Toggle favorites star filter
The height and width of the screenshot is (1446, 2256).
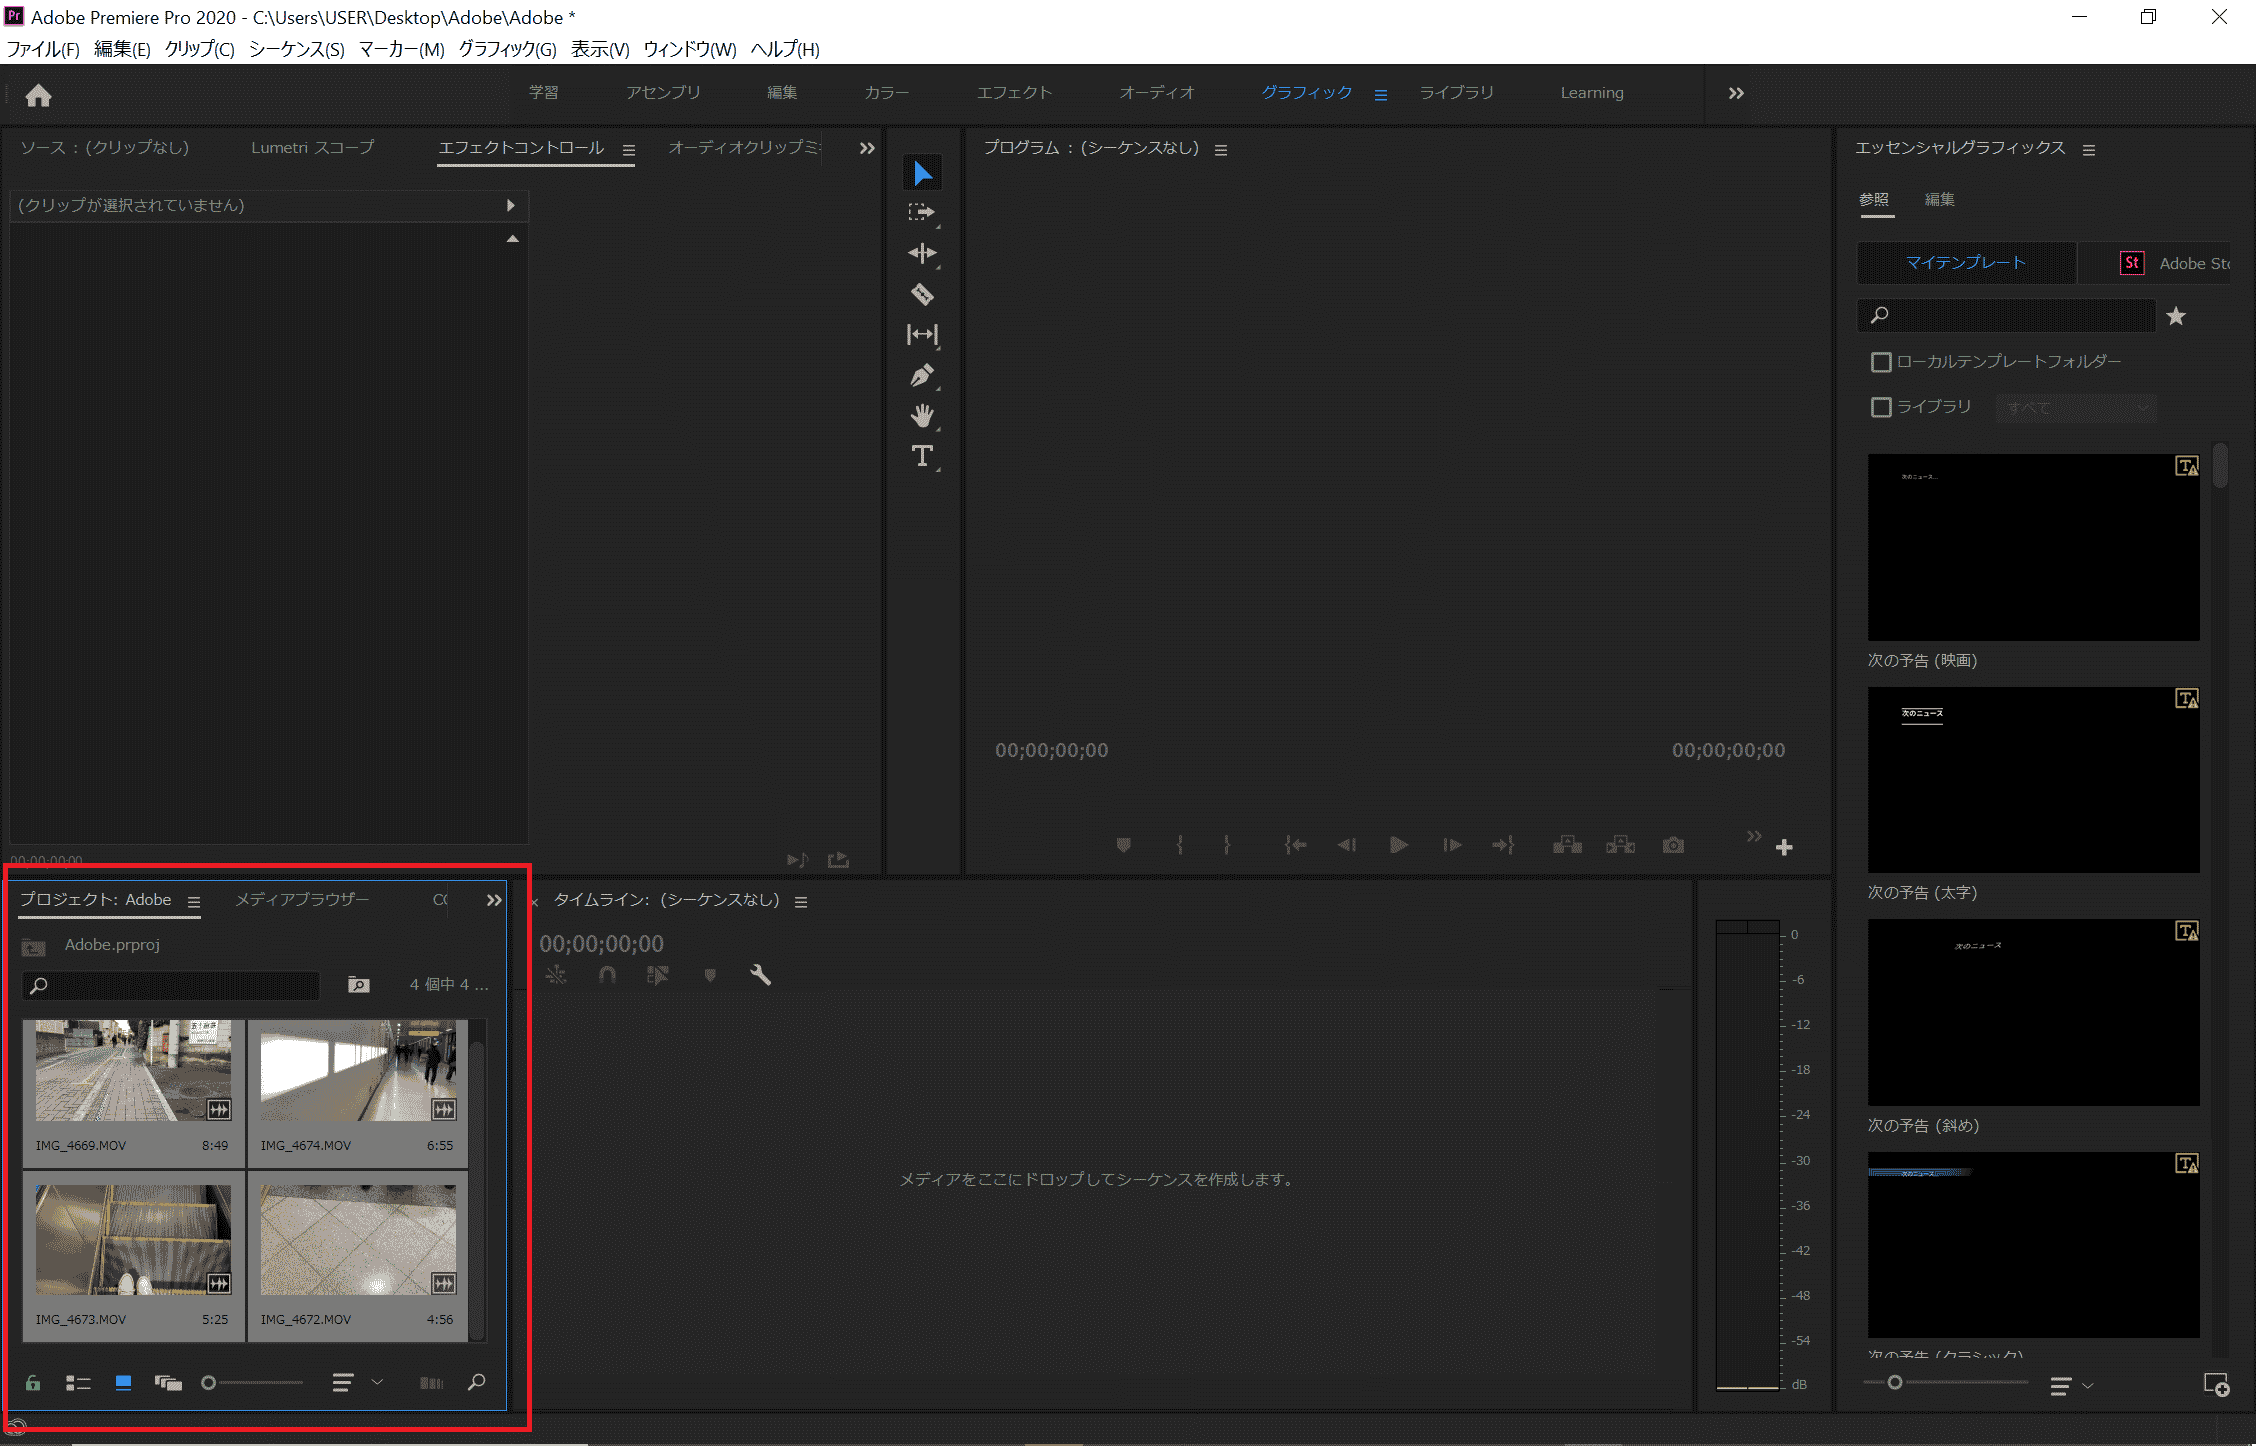click(x=2176, y=317)
